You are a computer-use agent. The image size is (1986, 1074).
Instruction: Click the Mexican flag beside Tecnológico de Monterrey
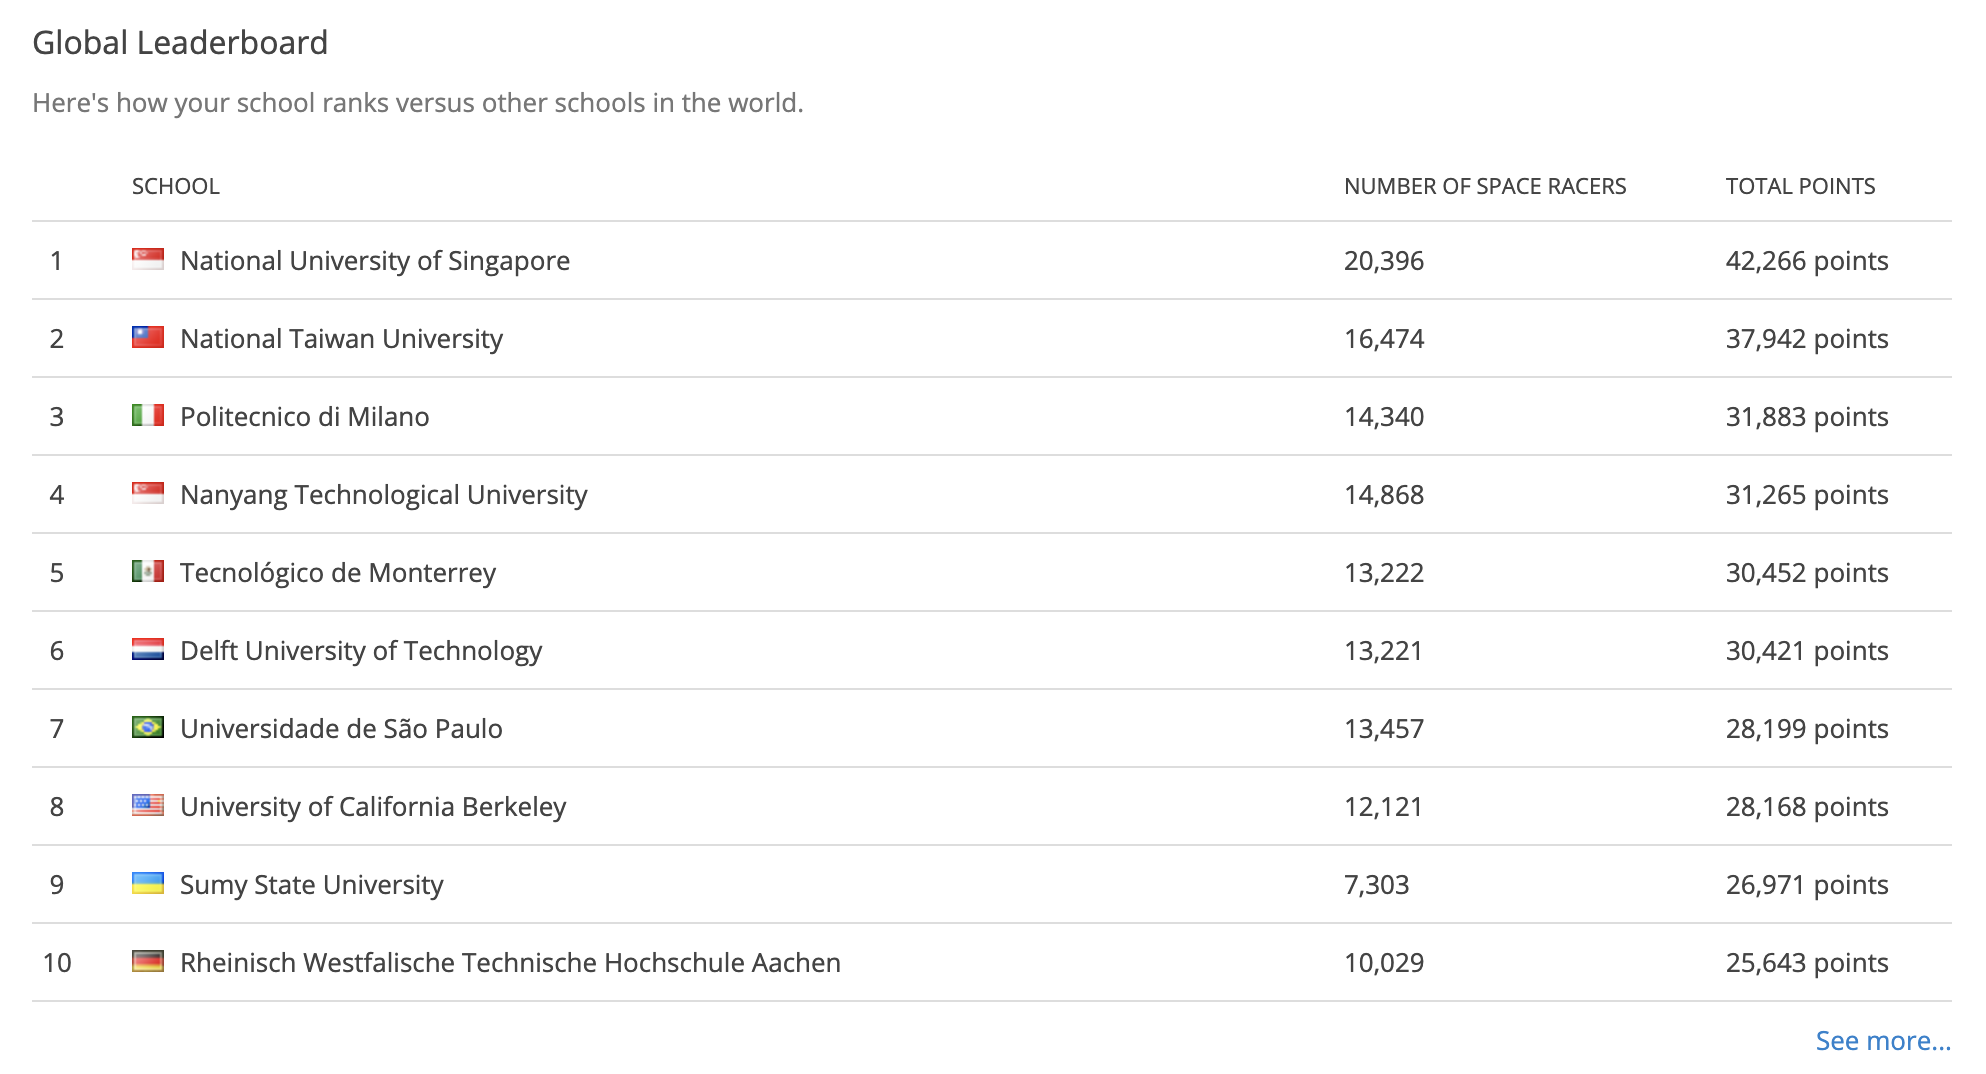148,571
